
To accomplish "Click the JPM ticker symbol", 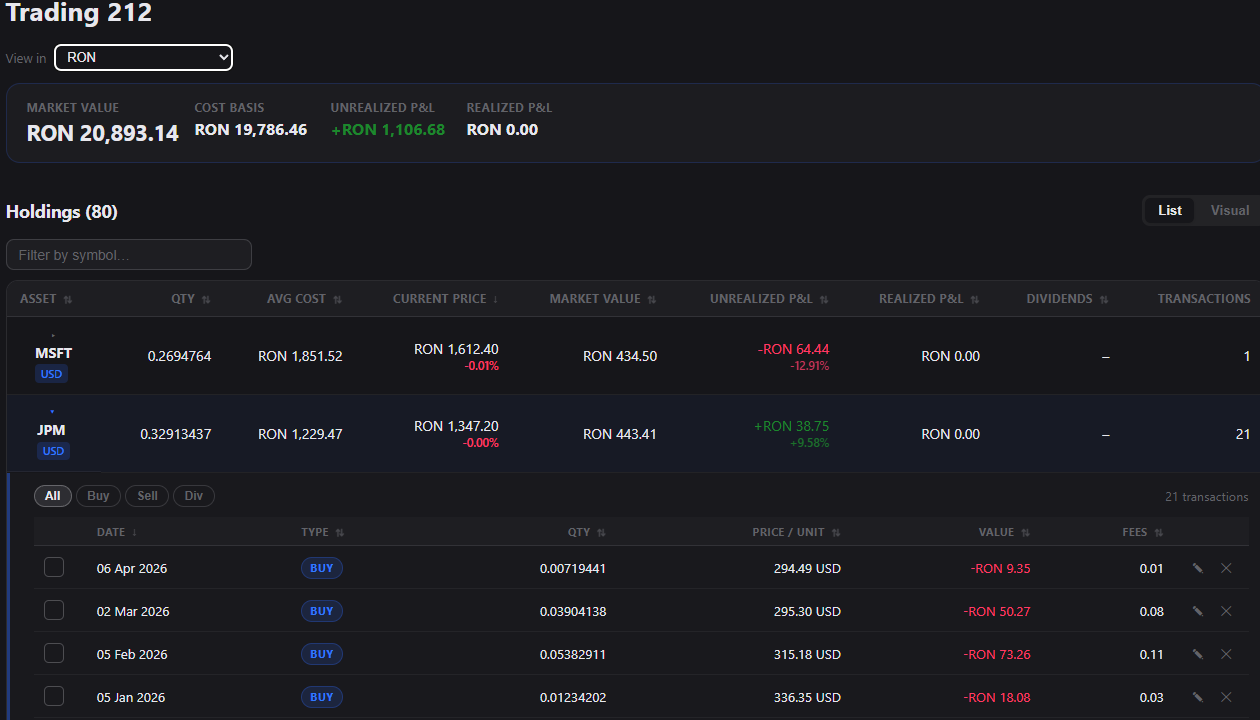I will coord(53,430).
